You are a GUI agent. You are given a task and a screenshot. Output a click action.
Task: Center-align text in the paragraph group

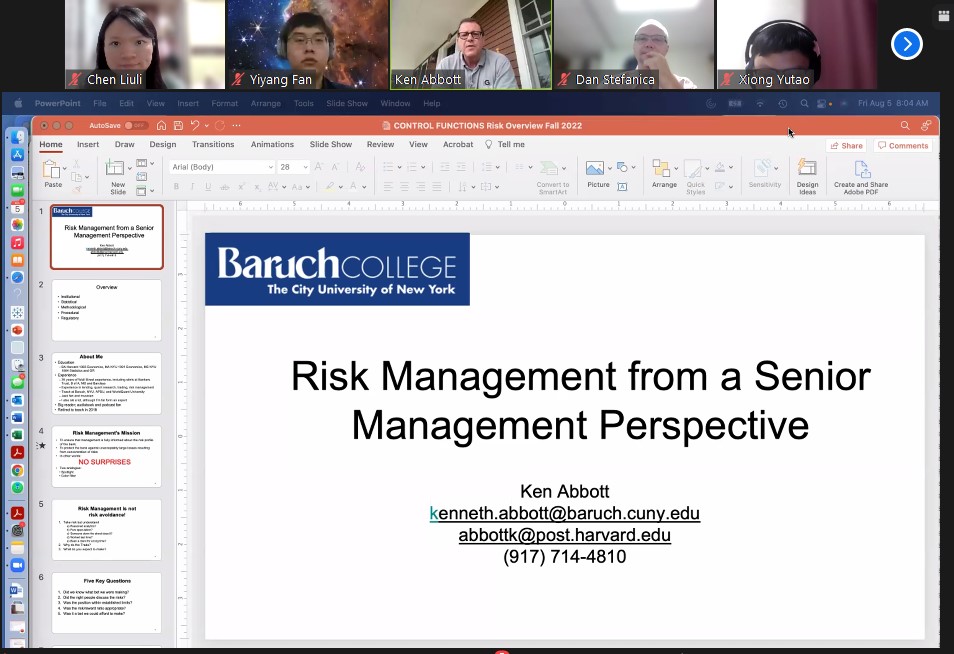click(404, 186)
